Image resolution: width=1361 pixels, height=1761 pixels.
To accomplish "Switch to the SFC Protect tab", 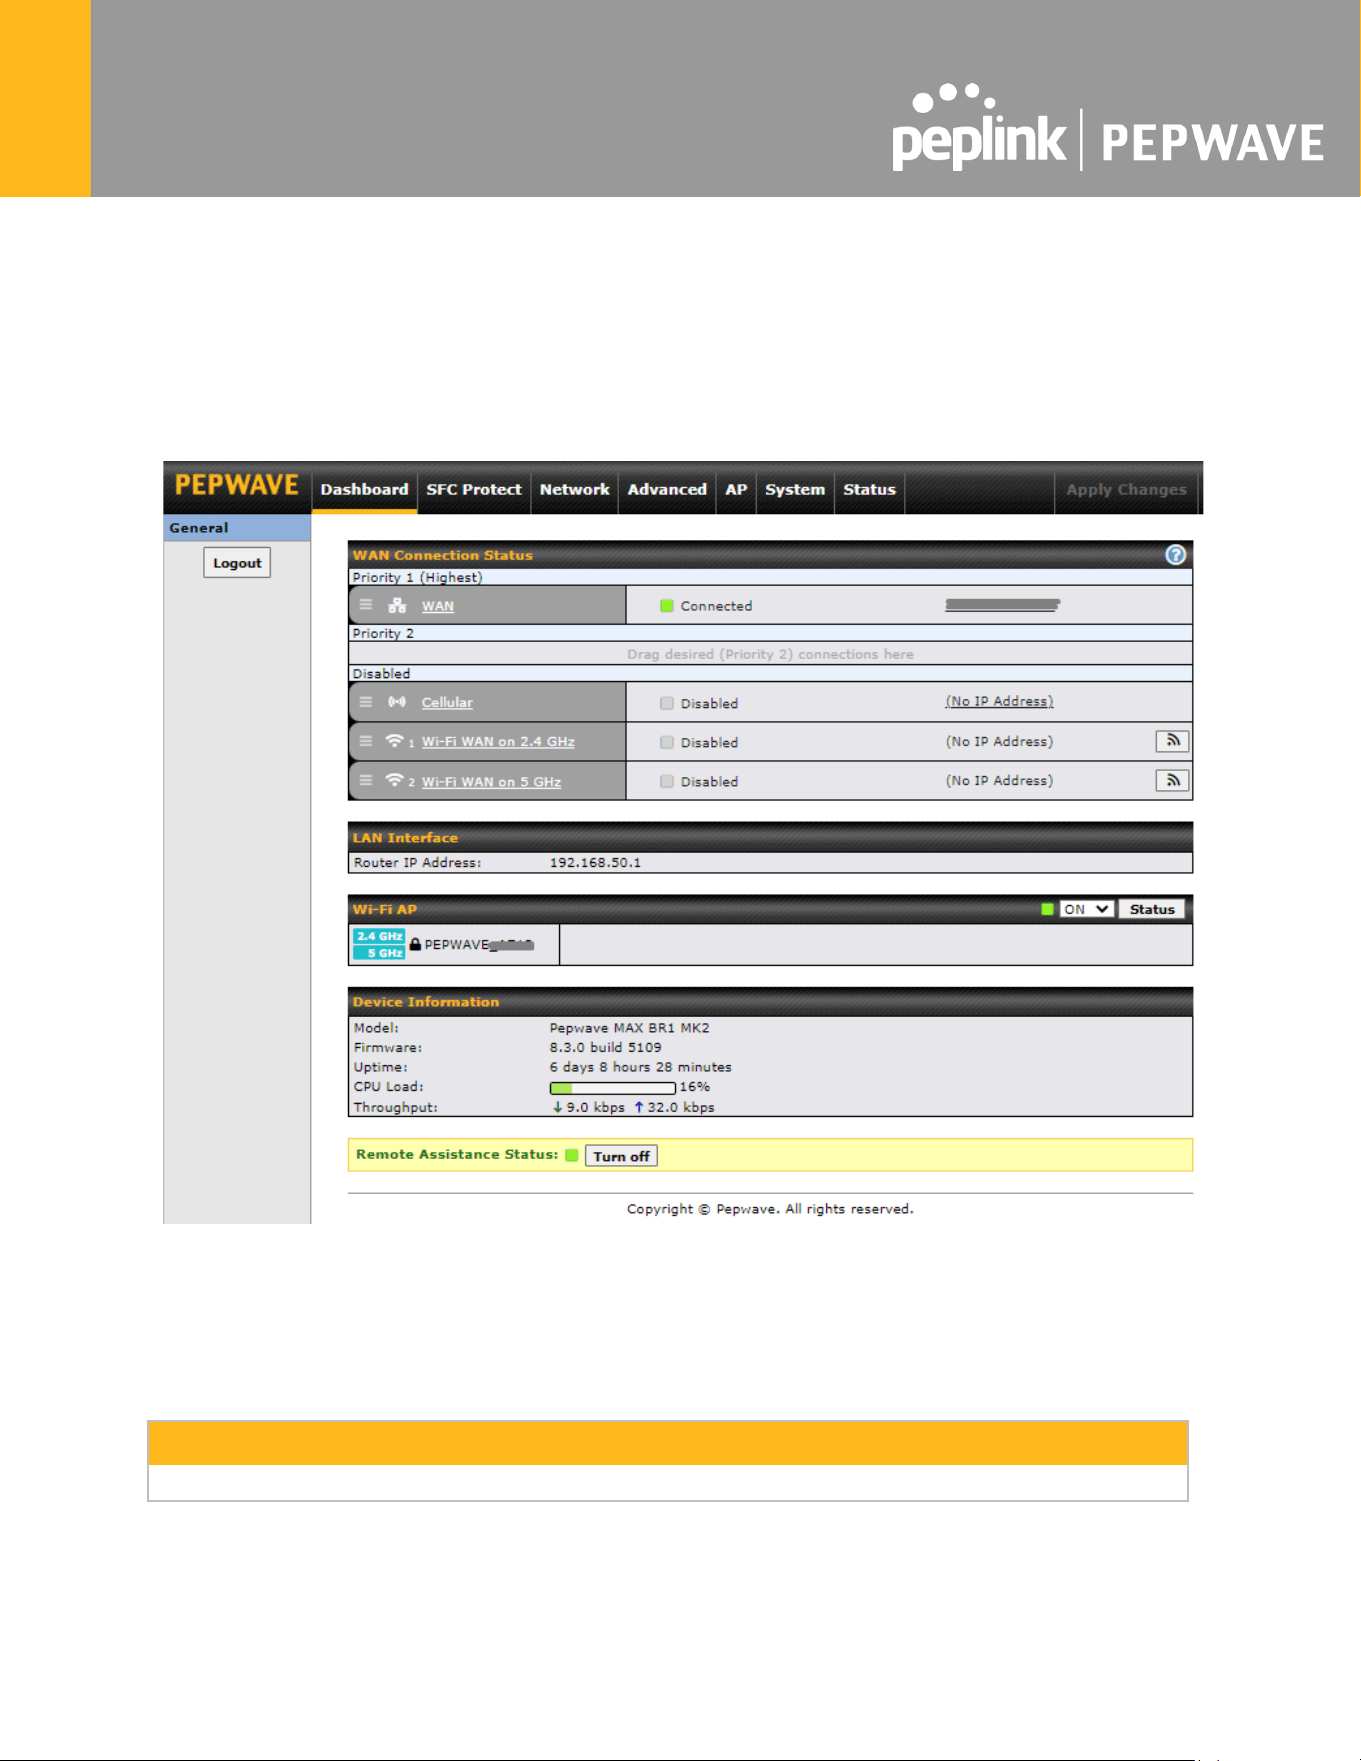I will tap(474, 489).
